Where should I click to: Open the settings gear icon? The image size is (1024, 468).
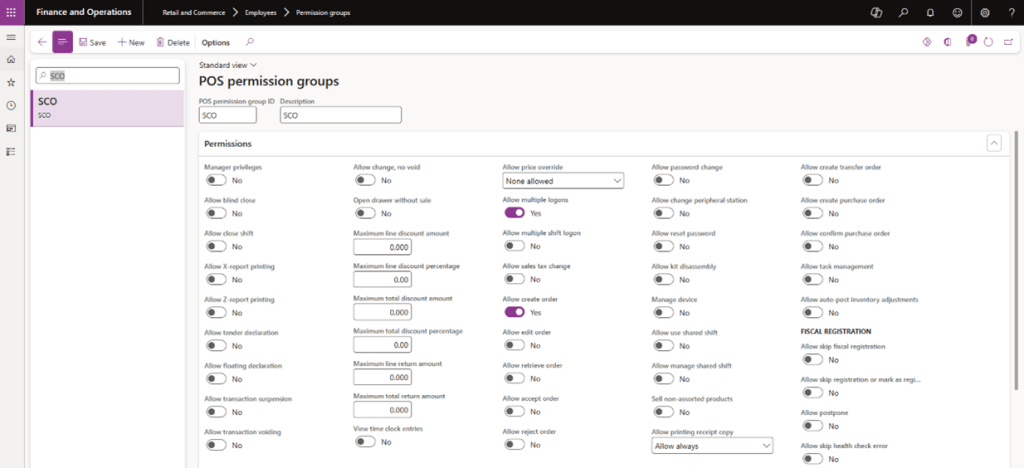coord(985,13)
